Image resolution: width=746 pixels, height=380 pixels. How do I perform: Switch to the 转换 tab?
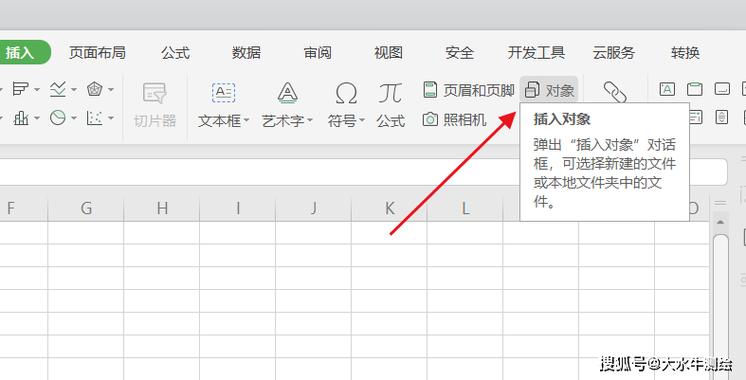coord(685,52)
